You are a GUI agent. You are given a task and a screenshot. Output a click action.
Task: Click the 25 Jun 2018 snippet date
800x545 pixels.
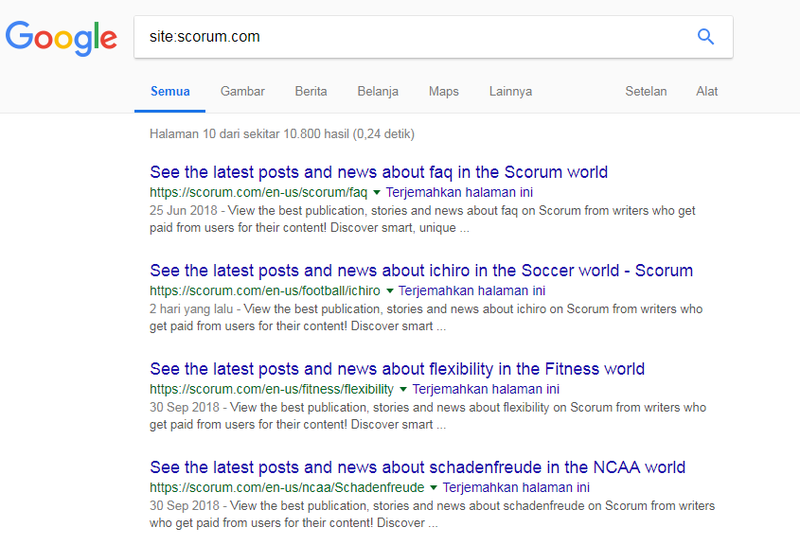pos(183,211)
